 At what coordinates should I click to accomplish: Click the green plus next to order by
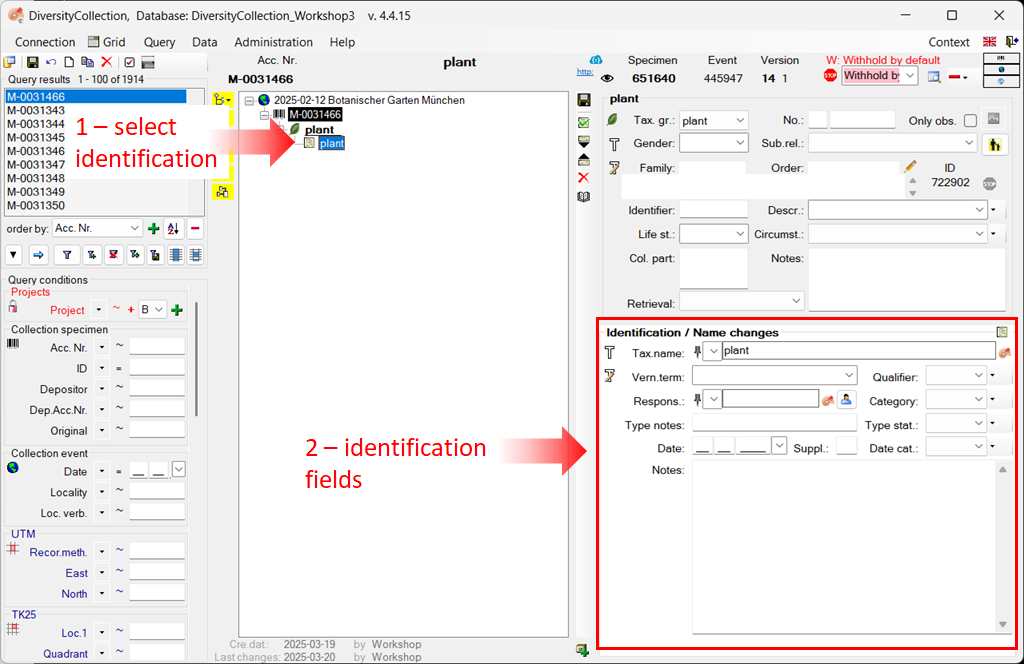(154, 229)
